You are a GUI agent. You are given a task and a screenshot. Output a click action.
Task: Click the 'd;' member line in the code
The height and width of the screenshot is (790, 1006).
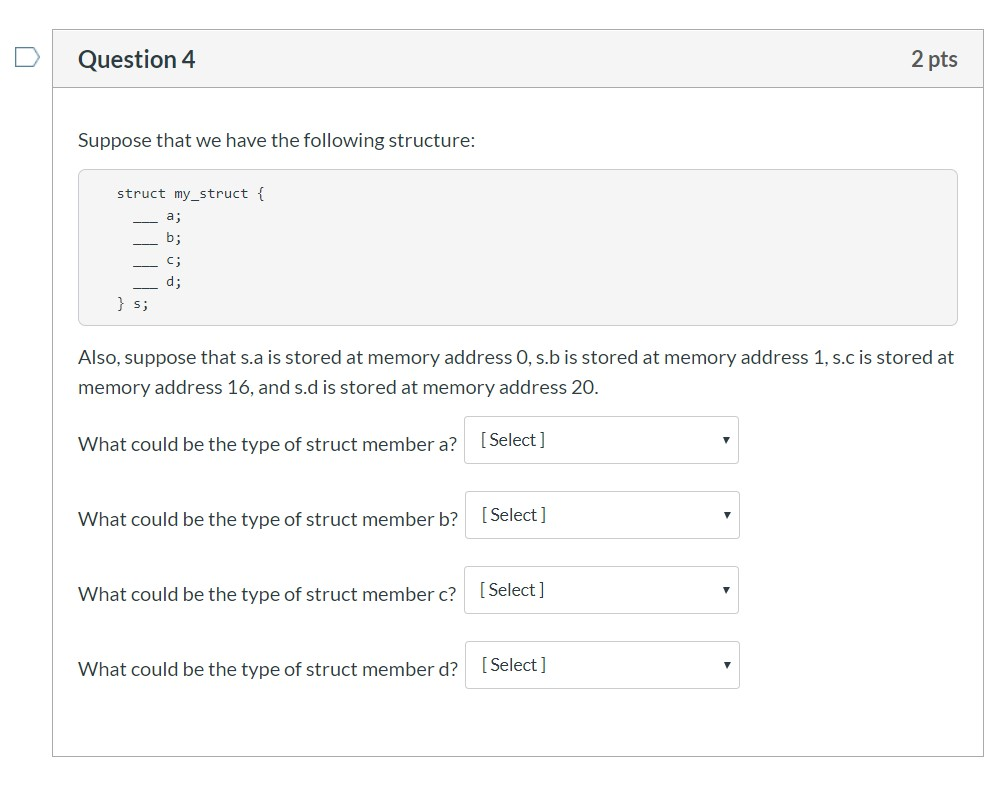(x=157, y=282)
